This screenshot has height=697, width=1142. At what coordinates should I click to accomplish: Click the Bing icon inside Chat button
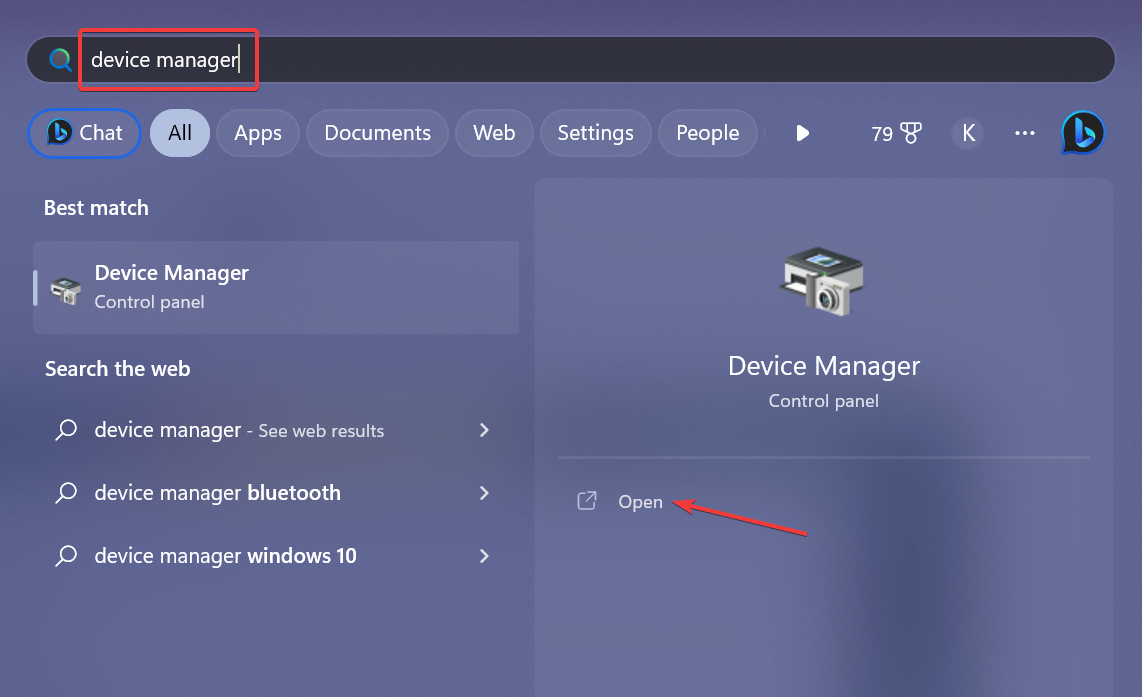[59, 133]
